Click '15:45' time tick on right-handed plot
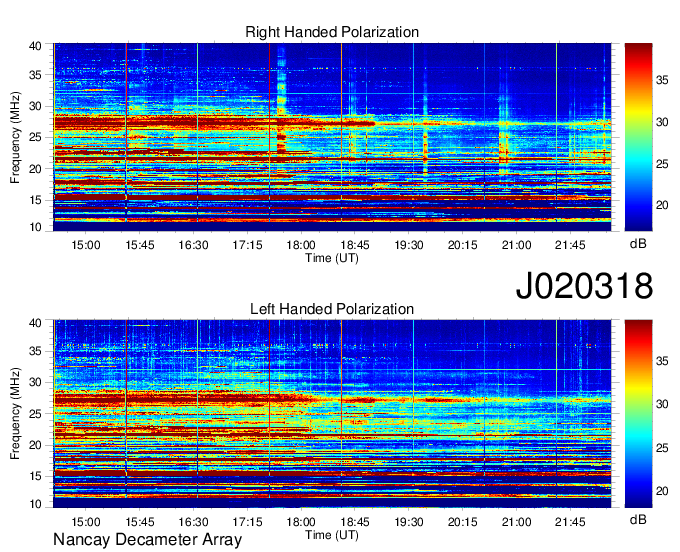This screenshot has width=680, height=552. [x=140, y=245]
